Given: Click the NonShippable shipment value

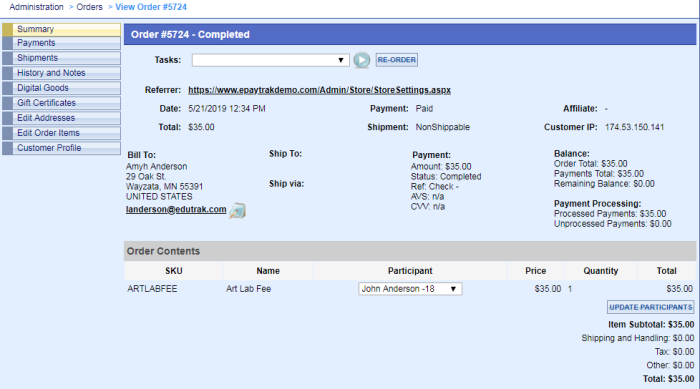Looking at the screenshot, I should [x=442, y=127].
